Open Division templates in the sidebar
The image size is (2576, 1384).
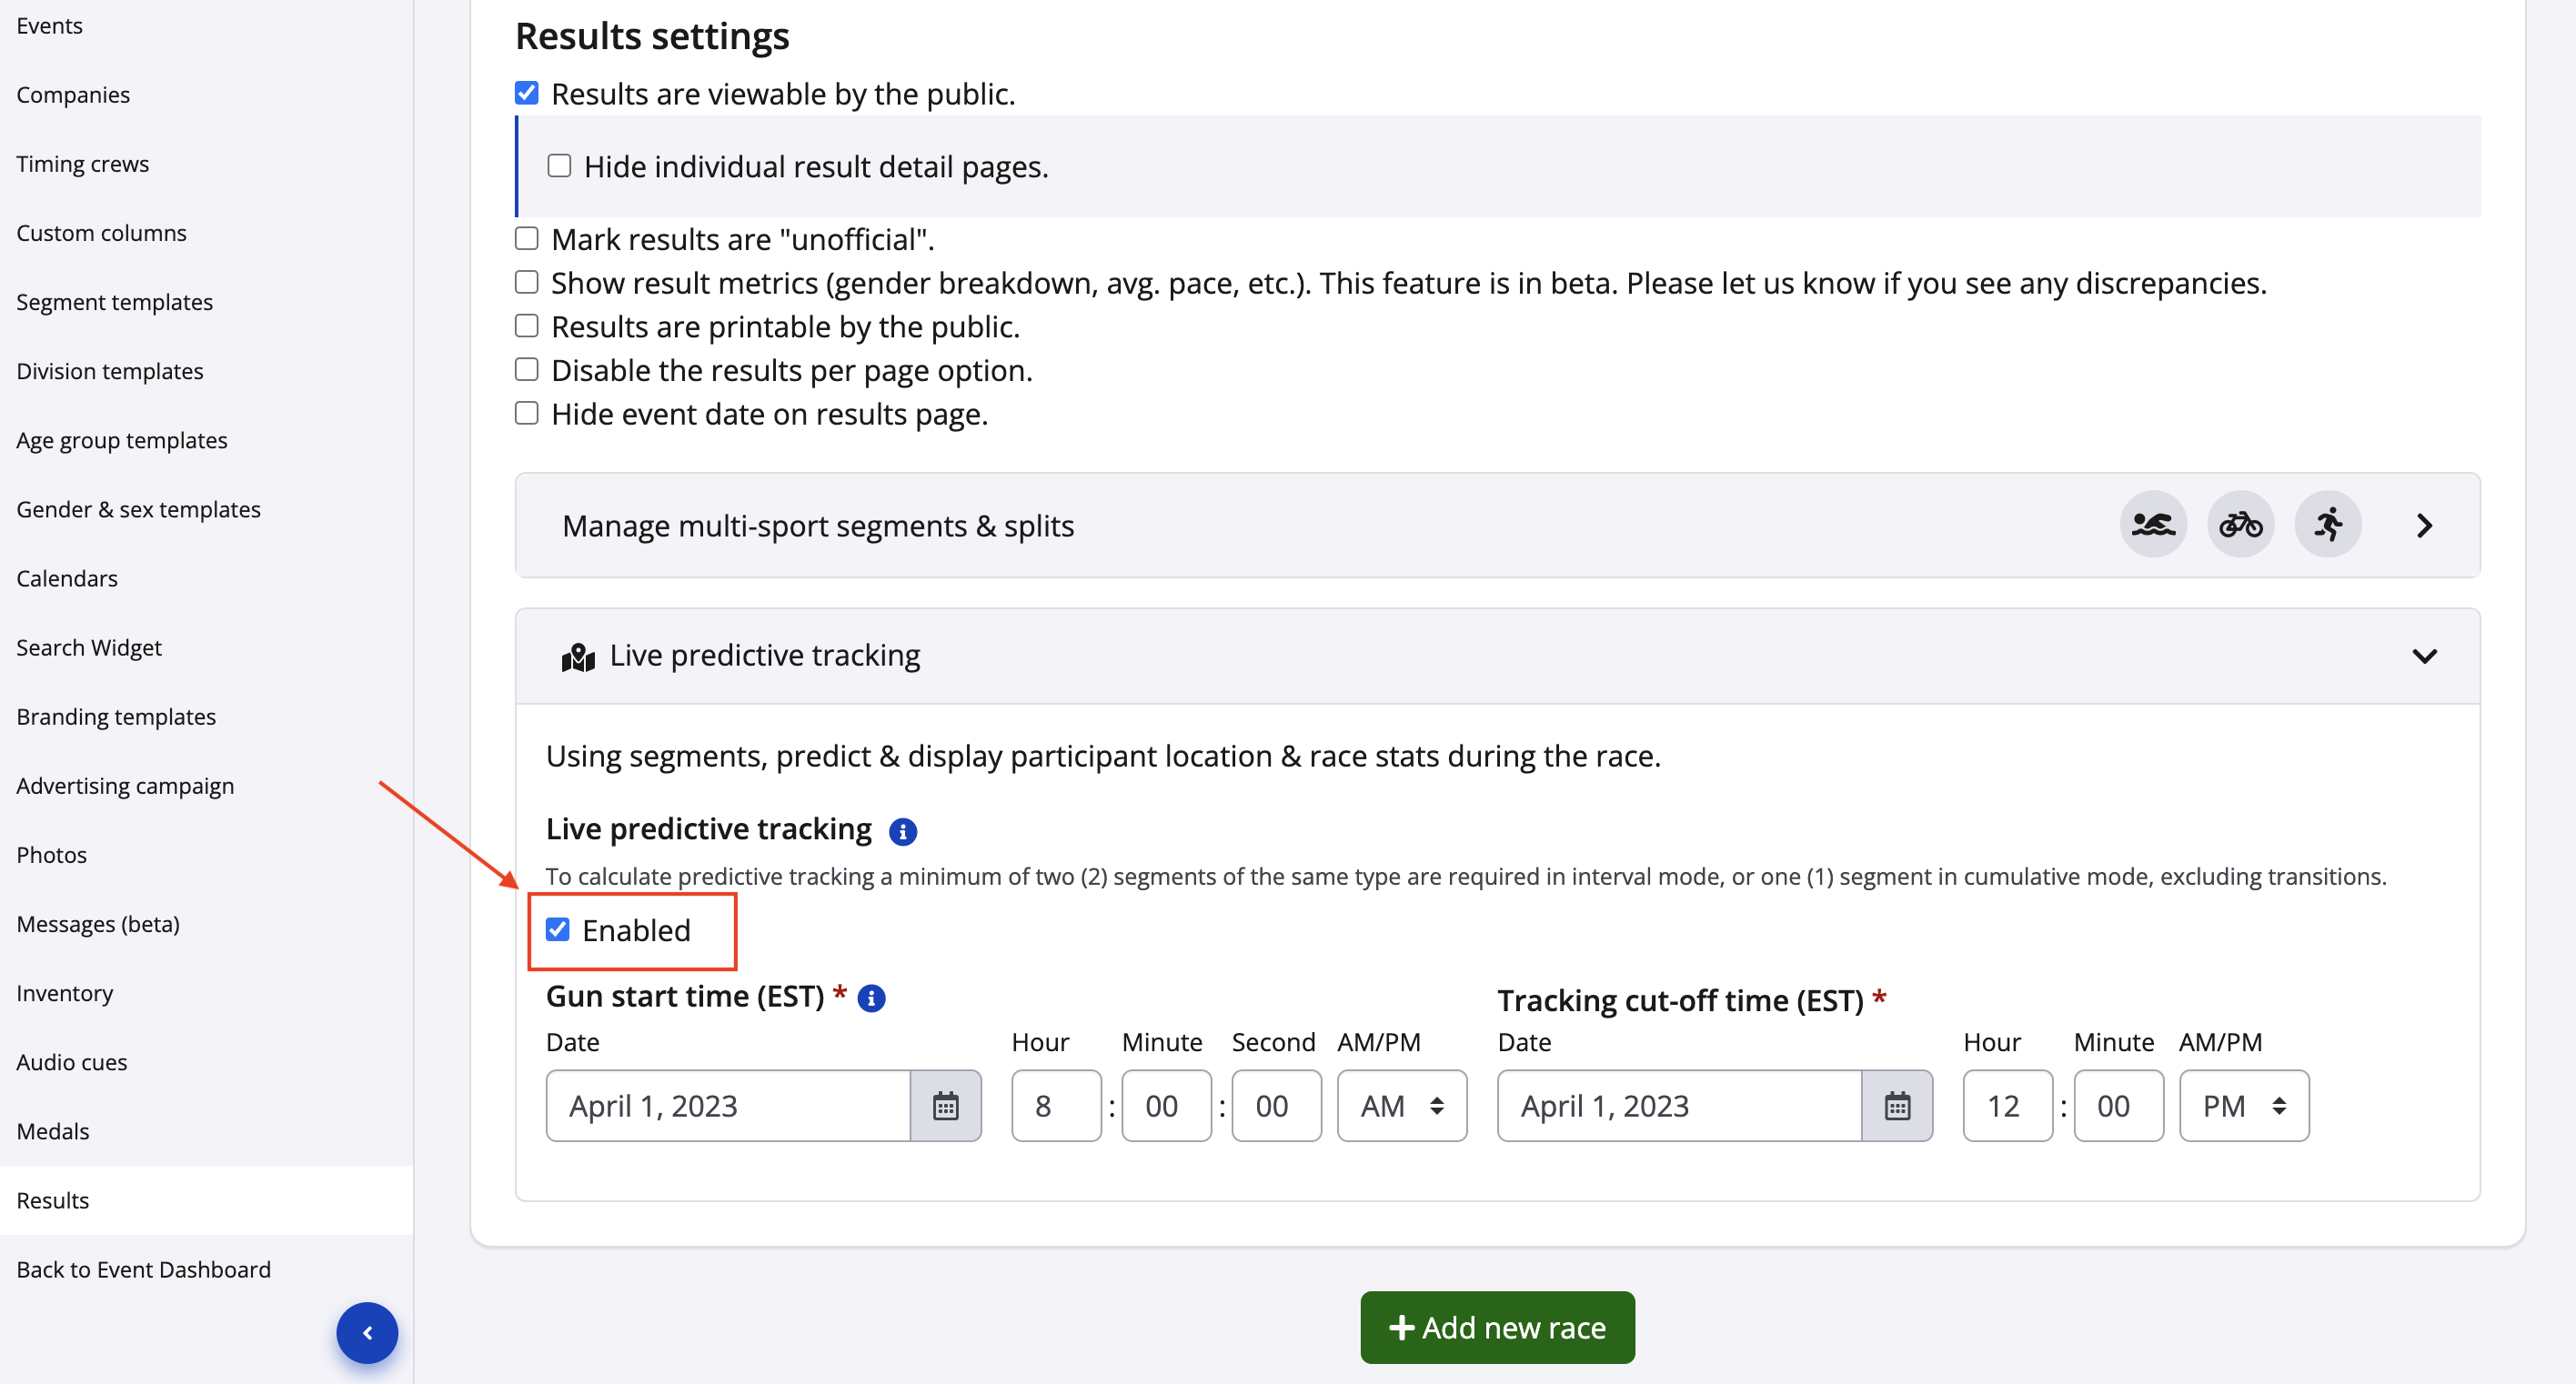click(110, 371)
